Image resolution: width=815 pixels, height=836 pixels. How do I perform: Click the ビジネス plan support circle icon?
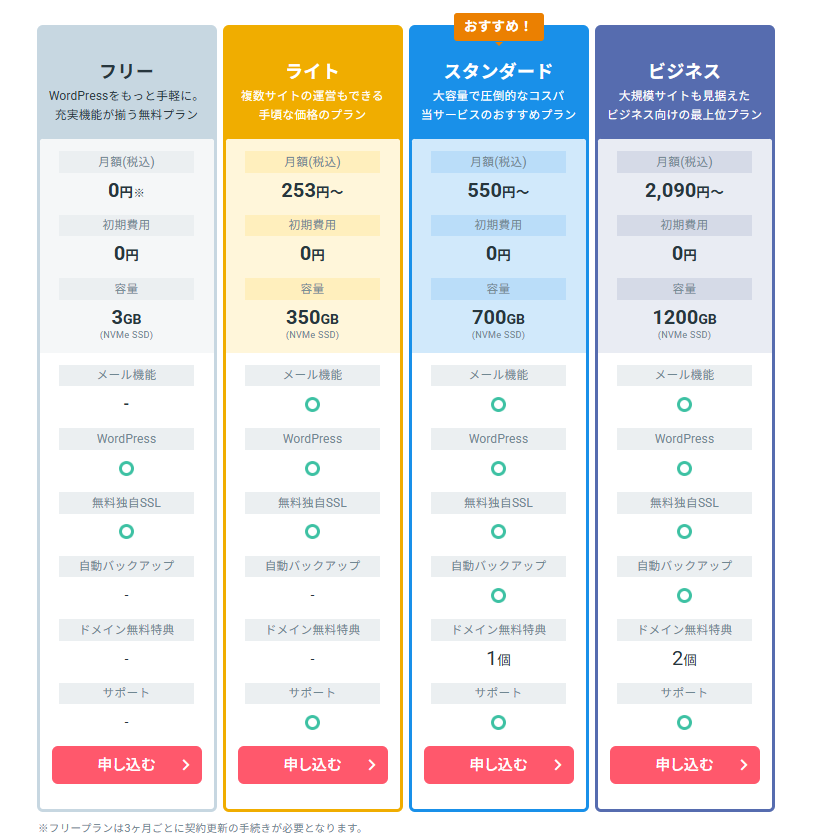(x=684, y=722)
